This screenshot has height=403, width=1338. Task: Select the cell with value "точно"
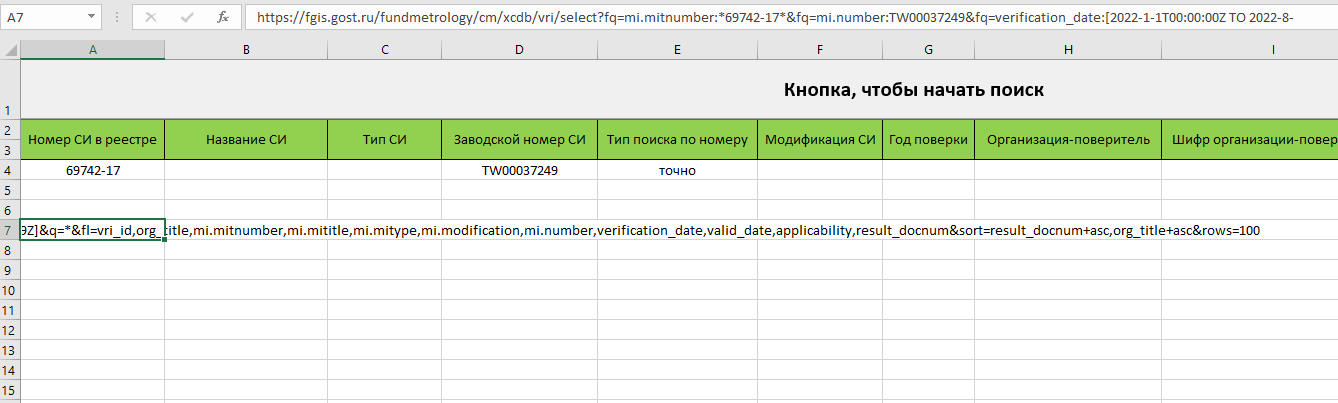coord(677,170)
